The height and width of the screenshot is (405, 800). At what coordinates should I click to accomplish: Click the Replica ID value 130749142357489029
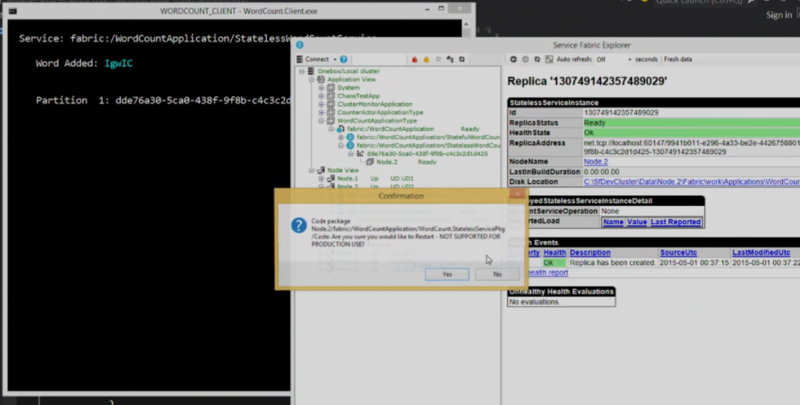pyautogui.click(x=621, y=113)
